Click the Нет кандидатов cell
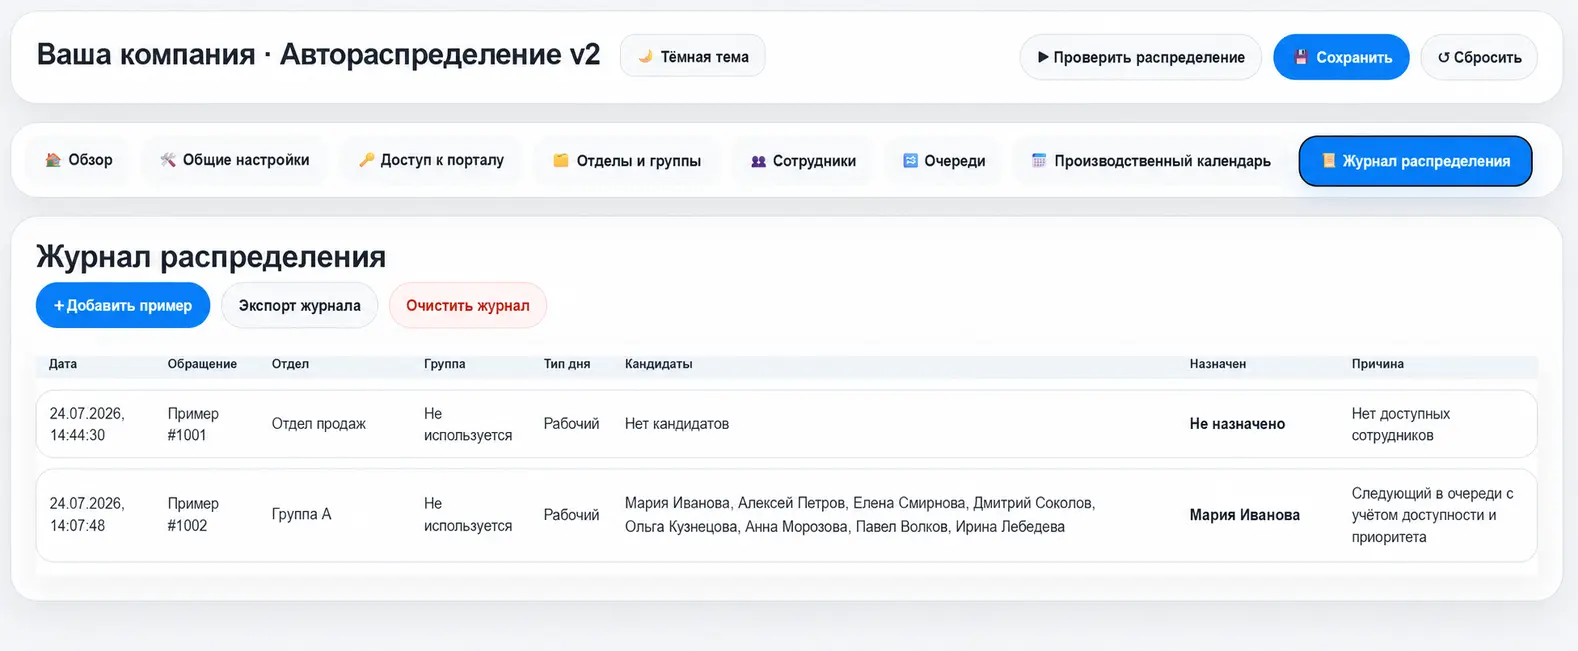The image size is (1578, 651). pos(677,424)
